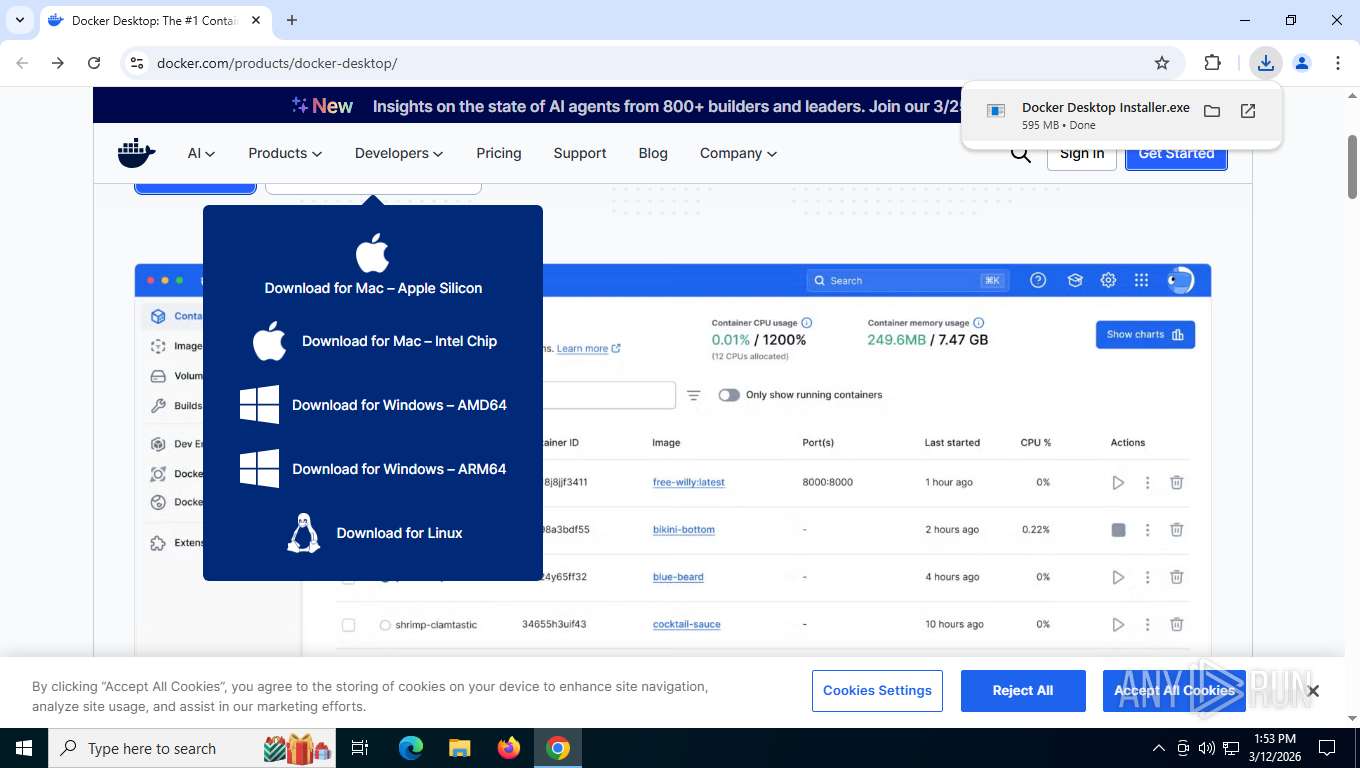Open a new browser tab

[x=292, y=20]
